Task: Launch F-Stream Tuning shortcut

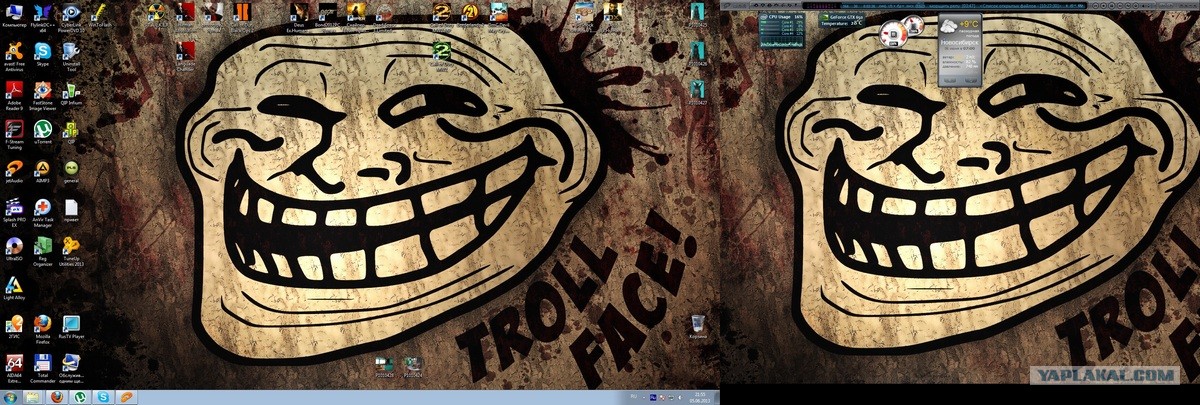Action: 14,135
